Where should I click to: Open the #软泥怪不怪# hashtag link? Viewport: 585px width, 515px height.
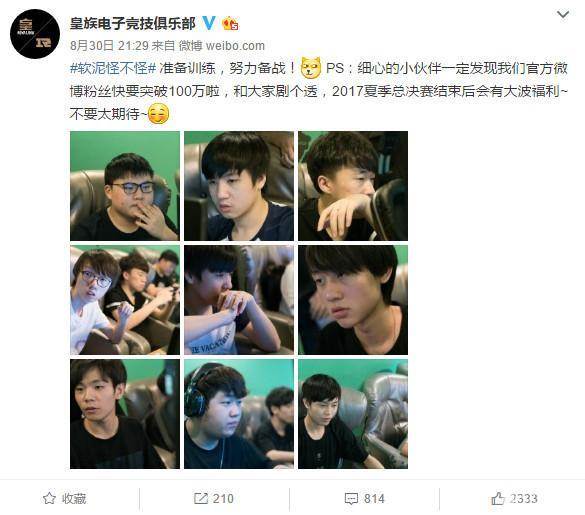point(113,68)
